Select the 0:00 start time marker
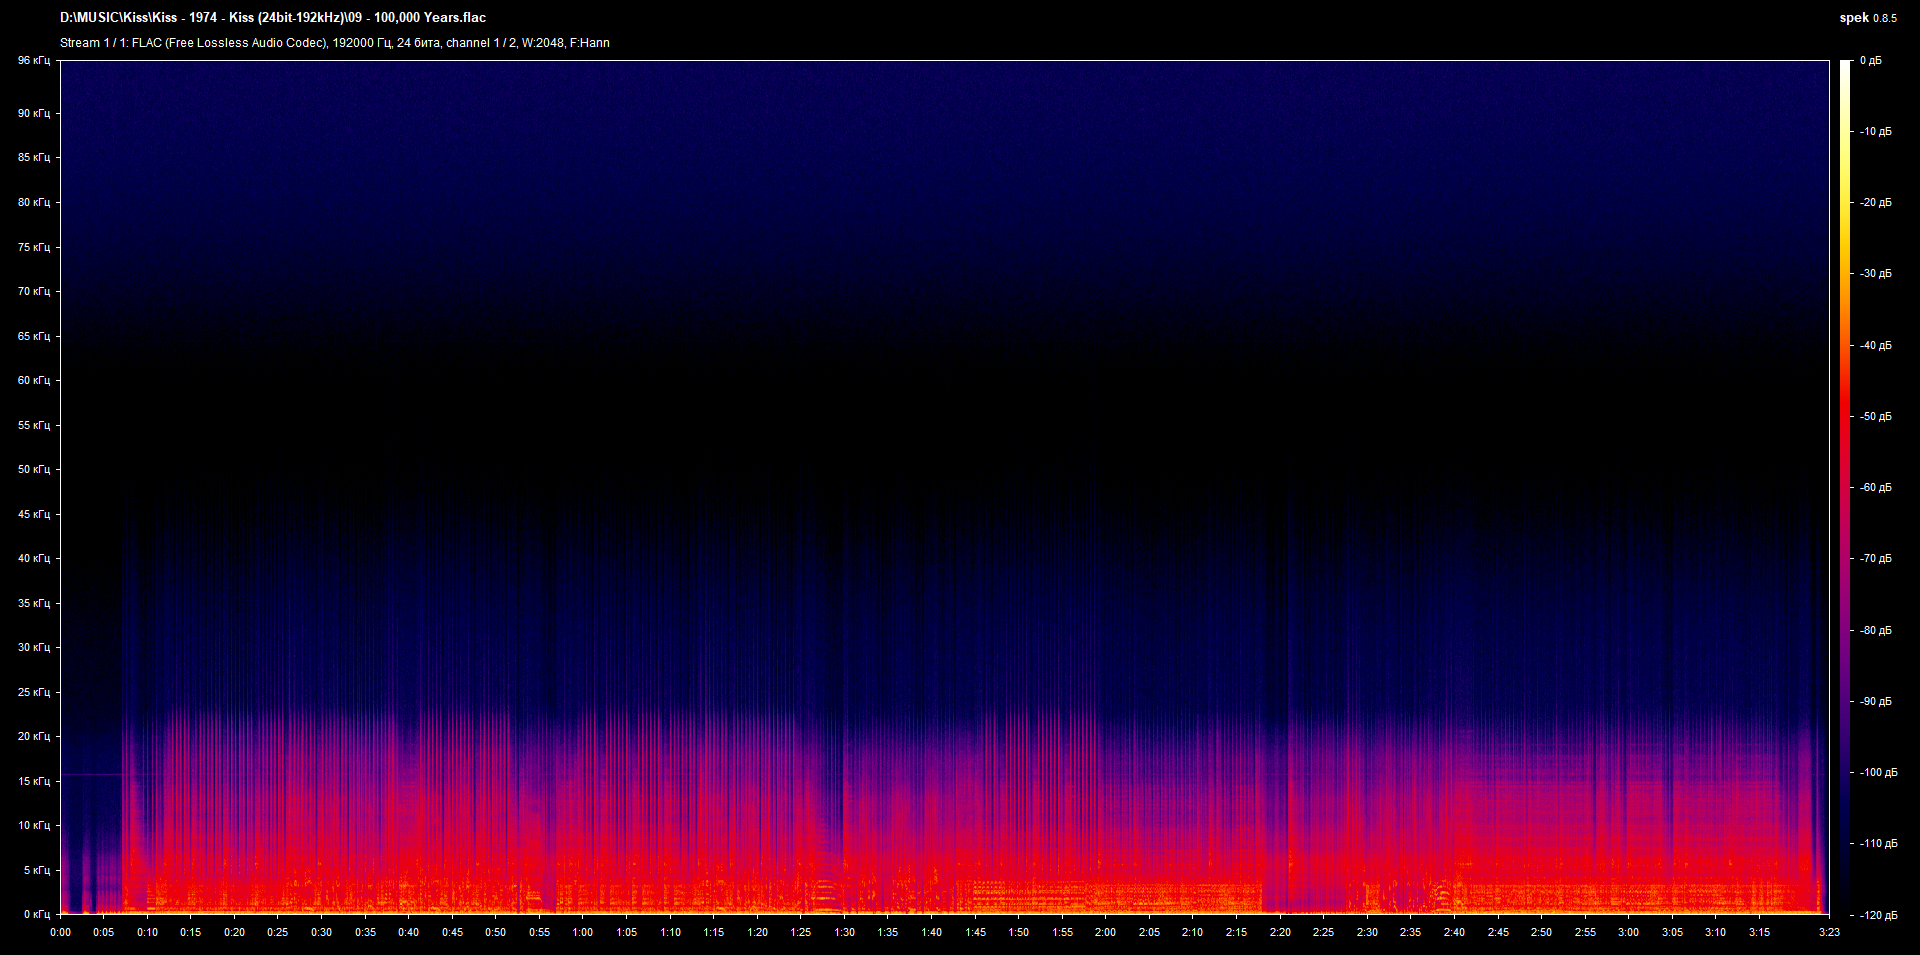The height and width of the screenshot is (955, 1920). coord(60,932)
